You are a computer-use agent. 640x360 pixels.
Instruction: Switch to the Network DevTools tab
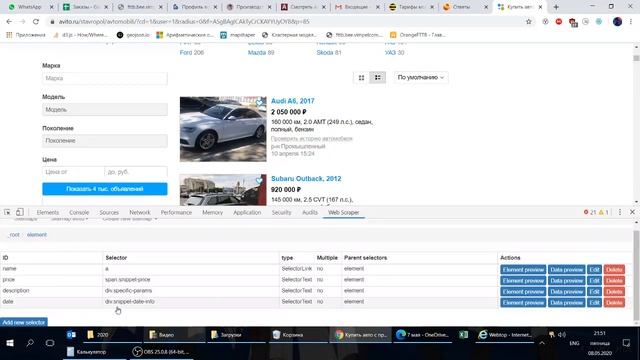pos(140,213)
